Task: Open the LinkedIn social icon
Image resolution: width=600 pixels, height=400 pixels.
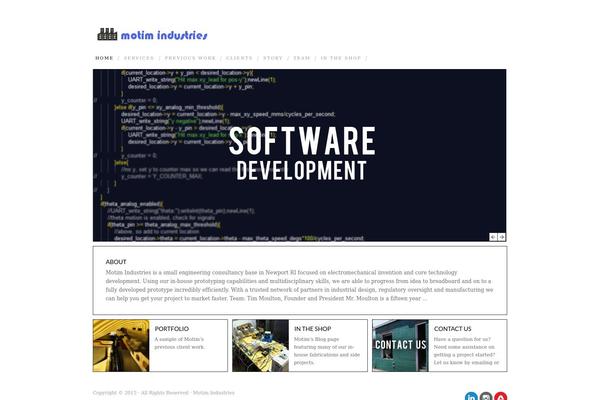Action: [471, 396]
